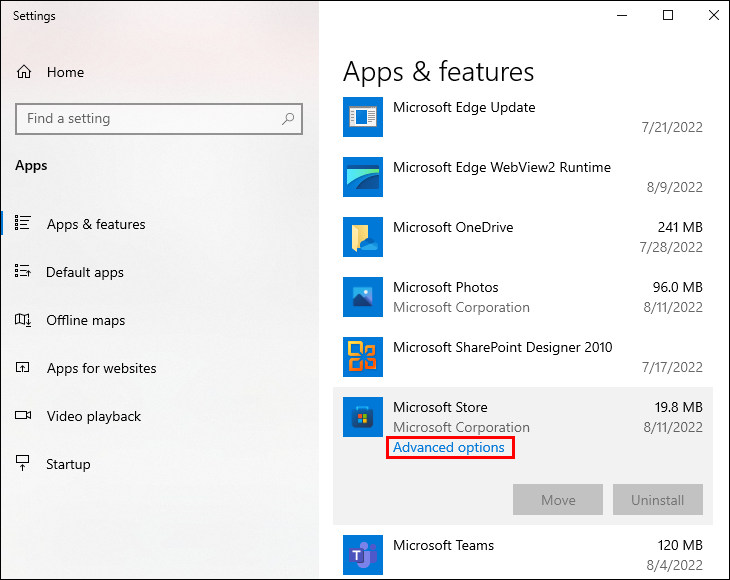Click the 7/17/2022 install date
This screenshot has height=580, width=730.
point(672,367)
